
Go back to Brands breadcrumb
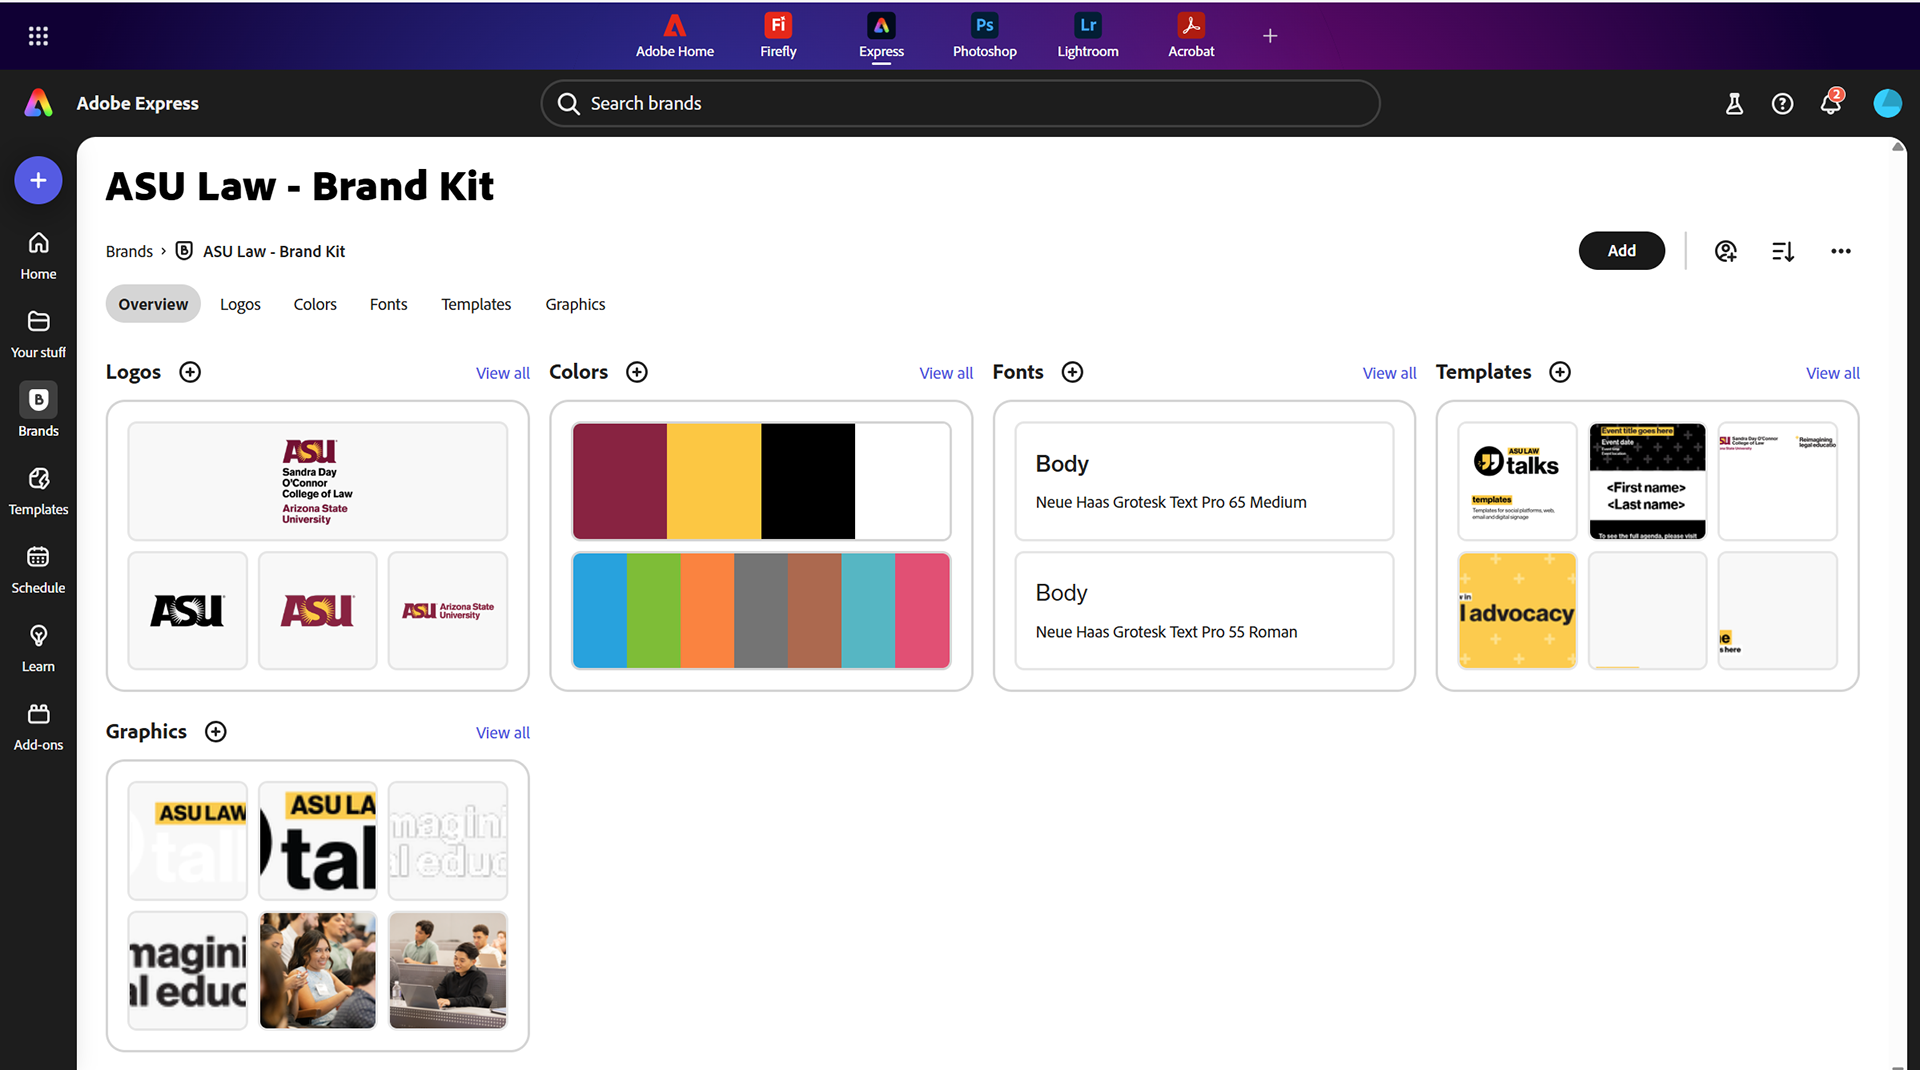(129, 251)
